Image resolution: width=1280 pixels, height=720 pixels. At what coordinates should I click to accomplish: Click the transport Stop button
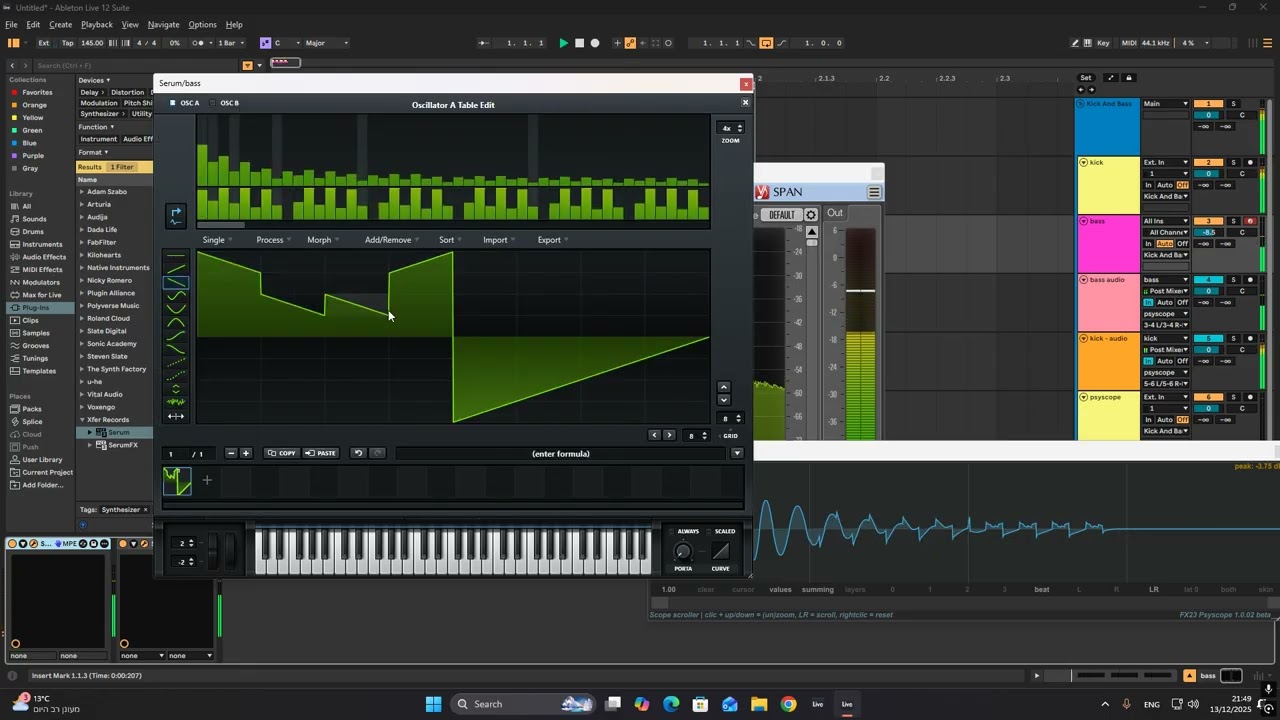click(579, 43)
